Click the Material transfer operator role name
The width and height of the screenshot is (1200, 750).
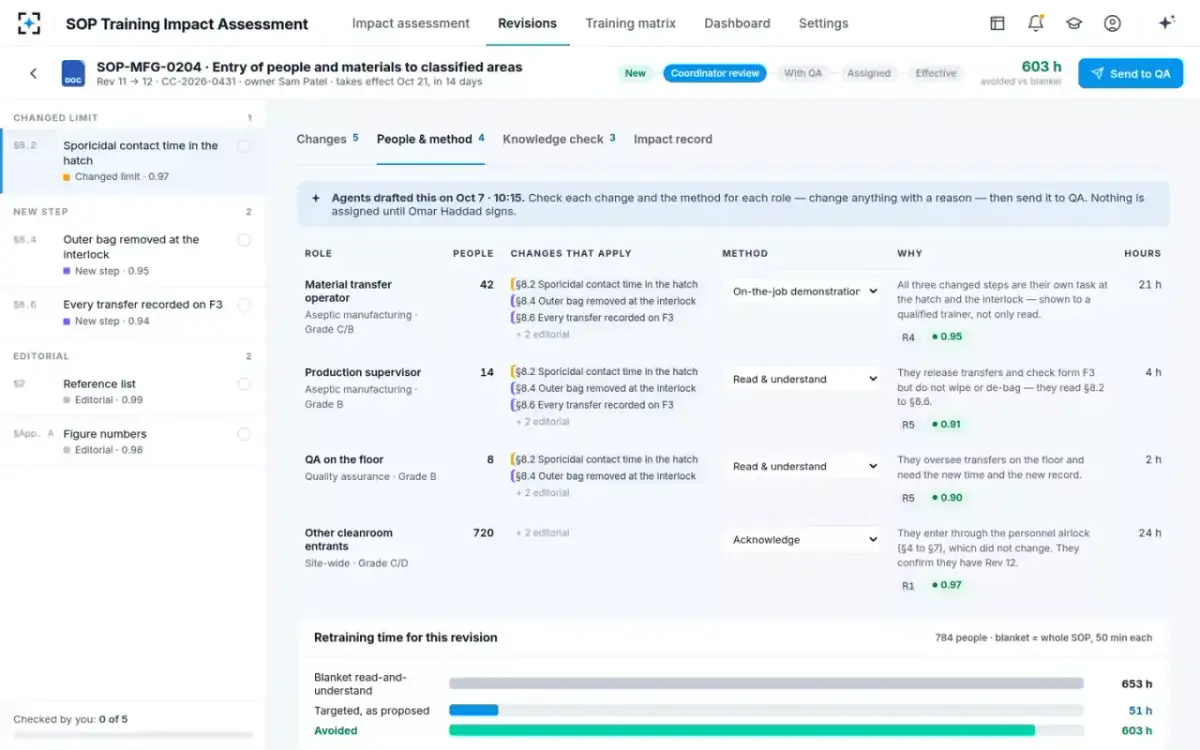348,291
